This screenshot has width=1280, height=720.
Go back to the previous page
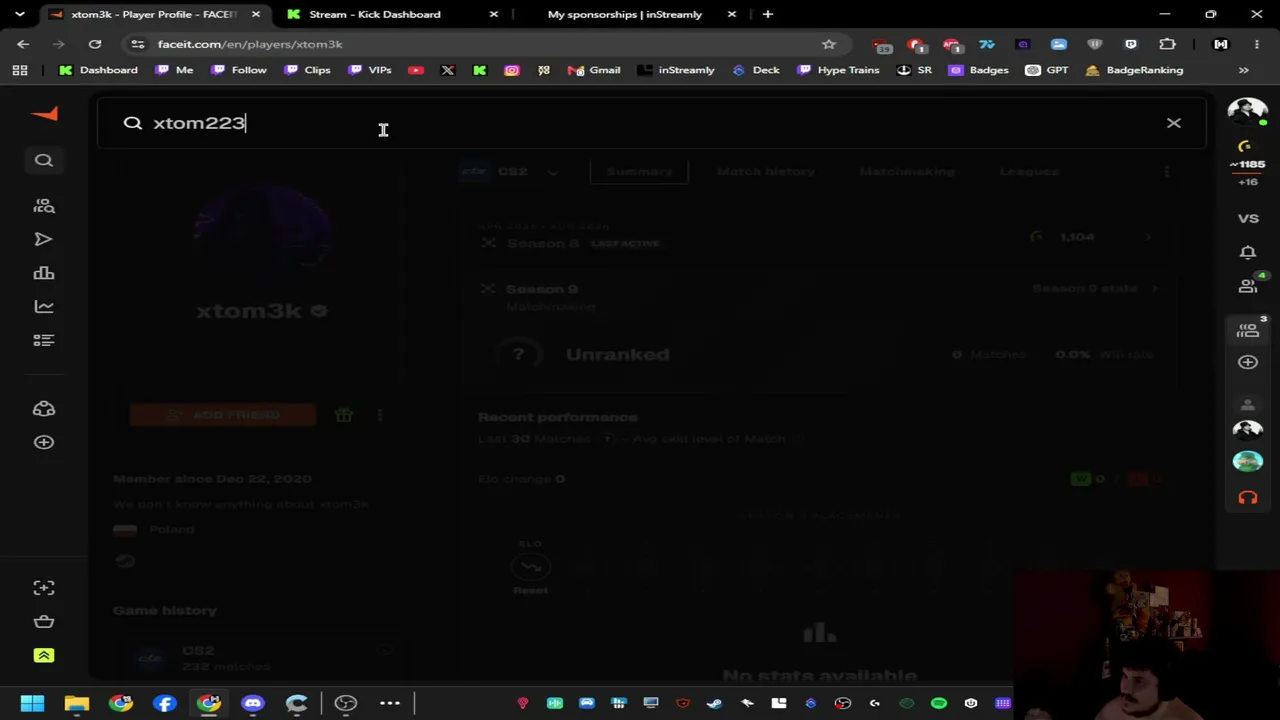point(23,44)
